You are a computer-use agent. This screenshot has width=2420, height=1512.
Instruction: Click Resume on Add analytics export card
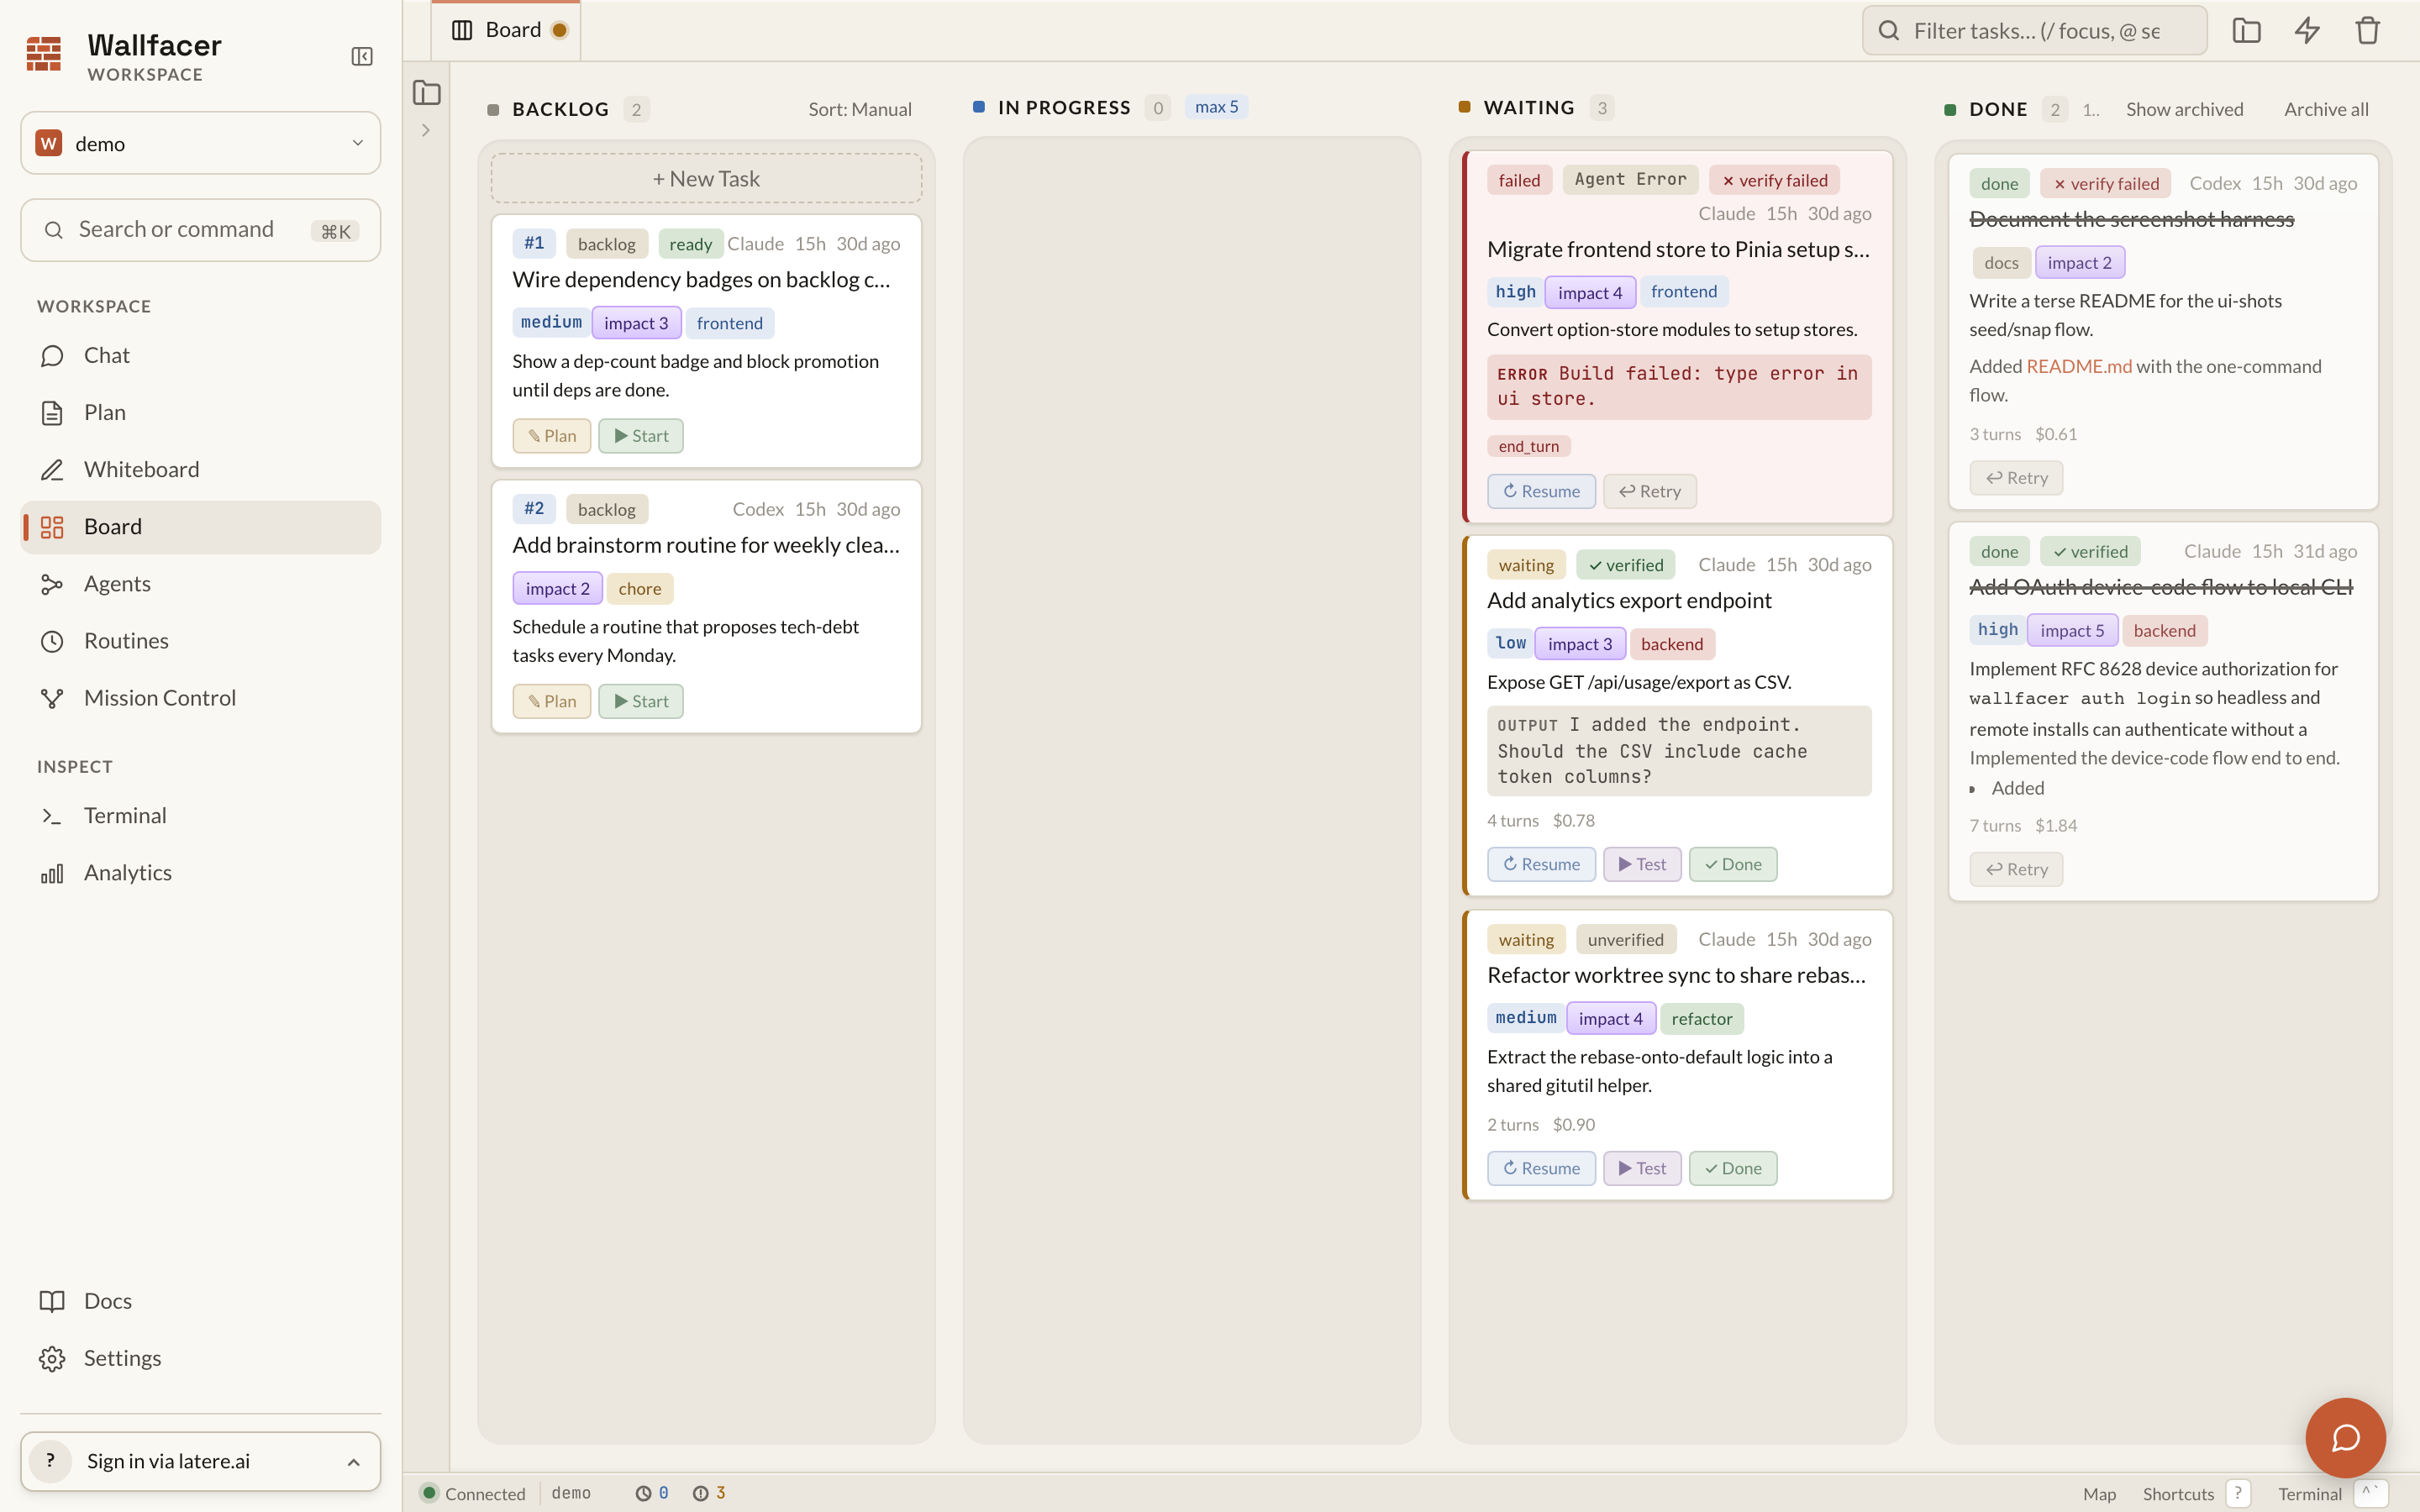click(x=1541, y=864)
